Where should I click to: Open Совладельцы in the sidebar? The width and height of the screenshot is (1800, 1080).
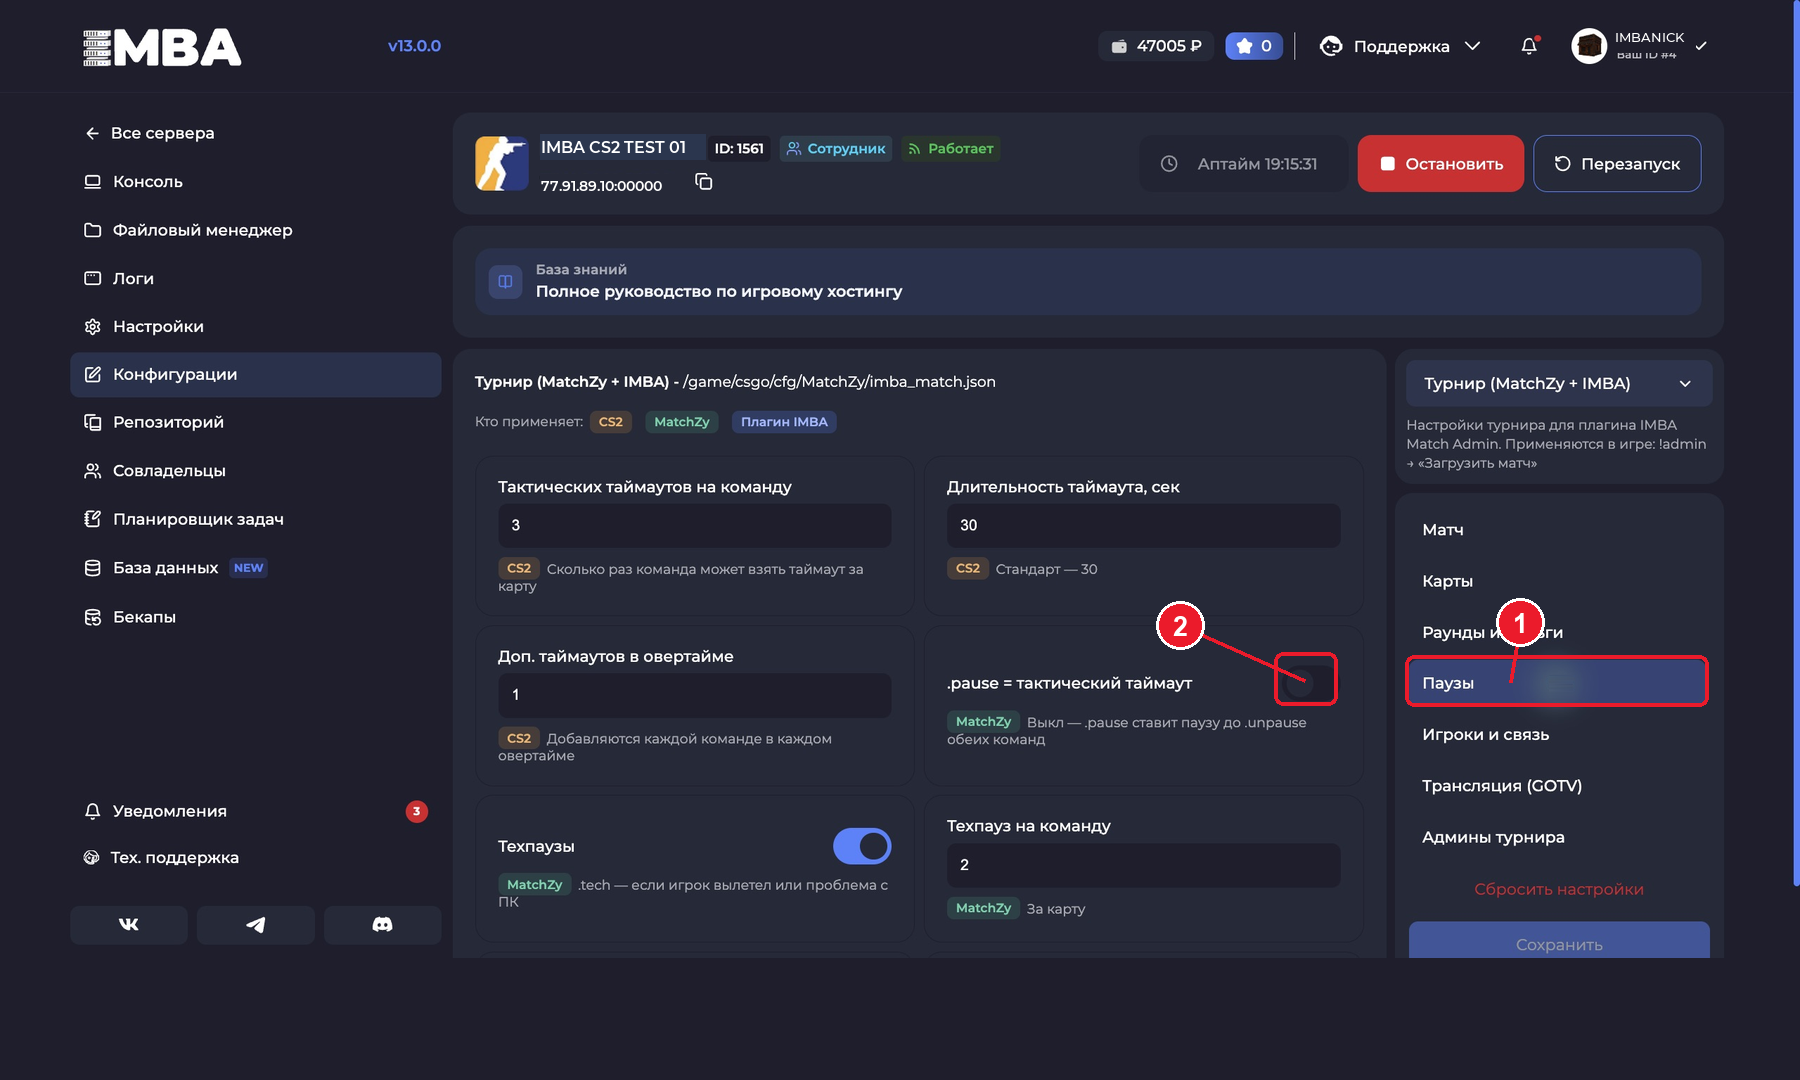(x=255, y=470)
